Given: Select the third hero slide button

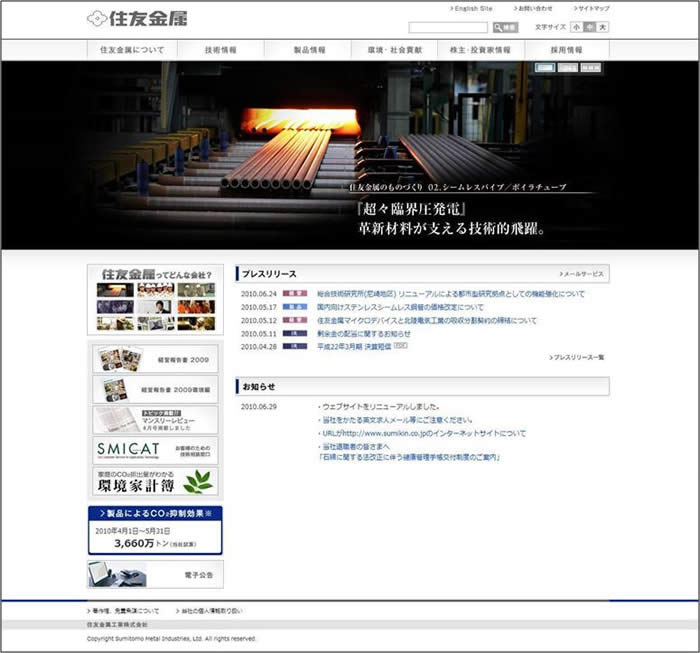Looking at the screenshot, I should [590, 67].
